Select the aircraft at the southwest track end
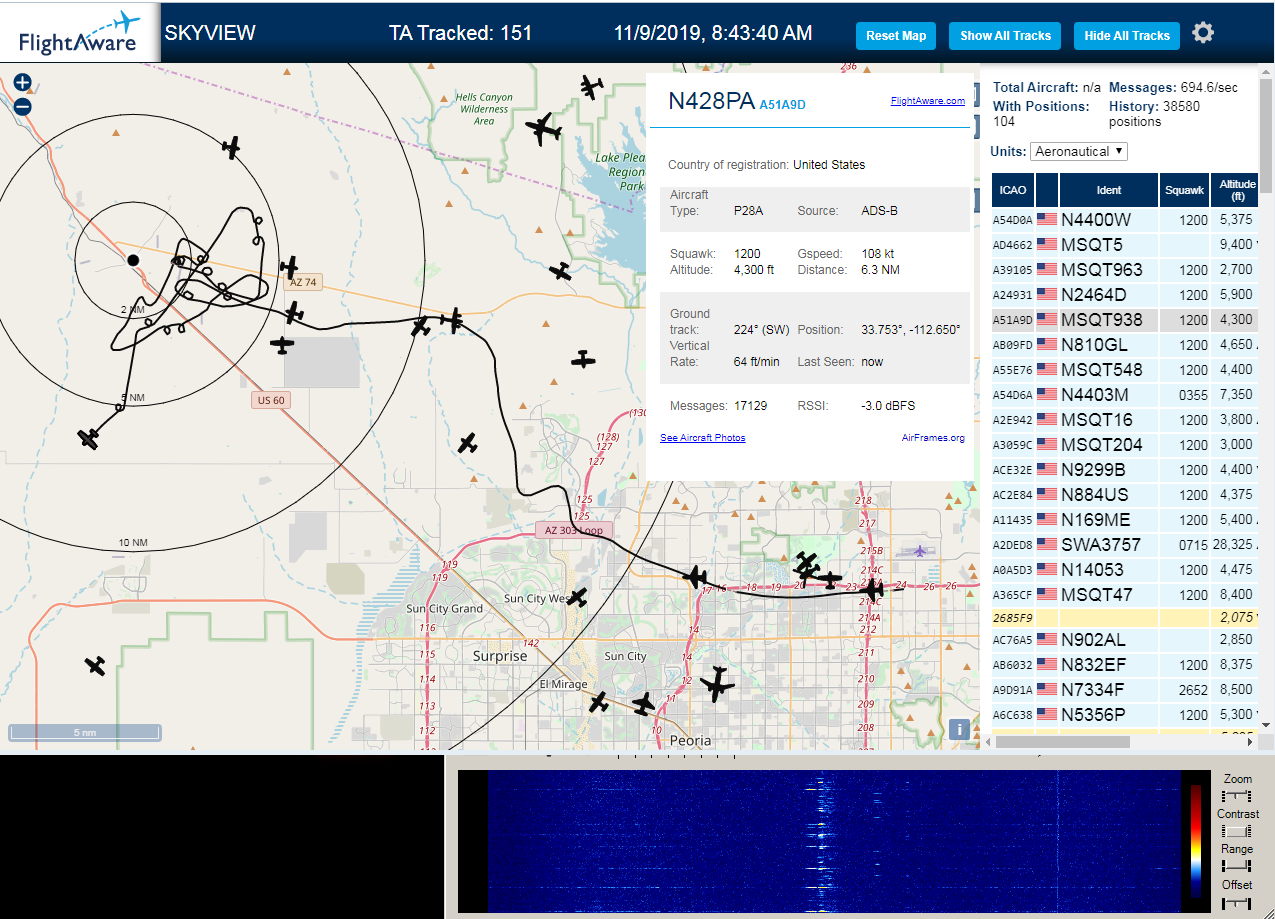The width and height of the screenshot is (1275, 919). [x=89, y=438]
